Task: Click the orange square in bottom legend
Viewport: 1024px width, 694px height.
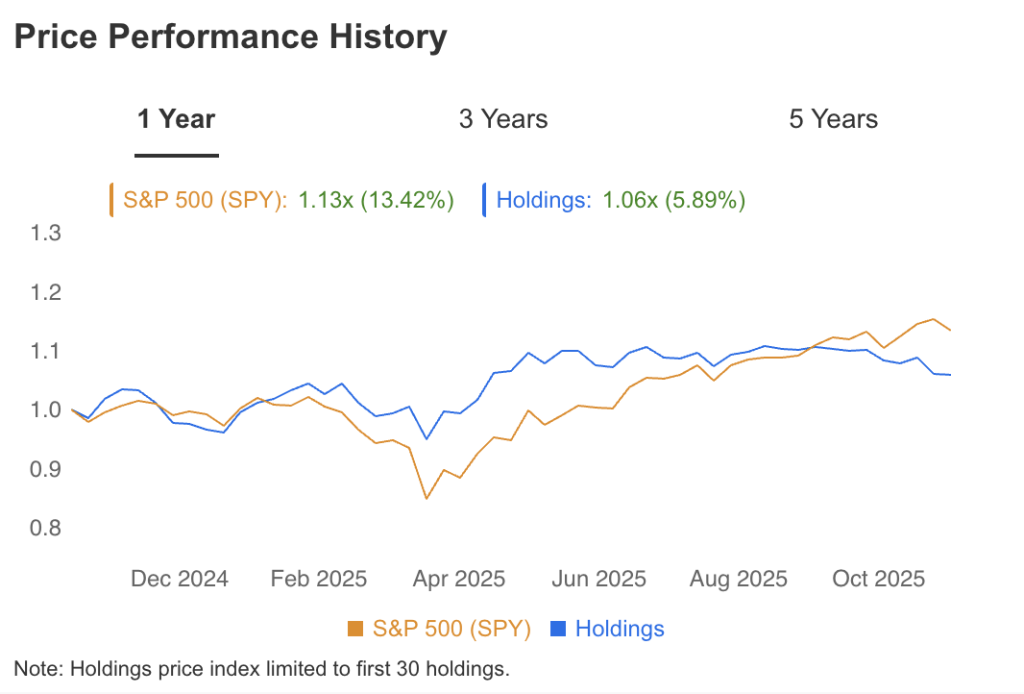Action: [x=353, y=629]
